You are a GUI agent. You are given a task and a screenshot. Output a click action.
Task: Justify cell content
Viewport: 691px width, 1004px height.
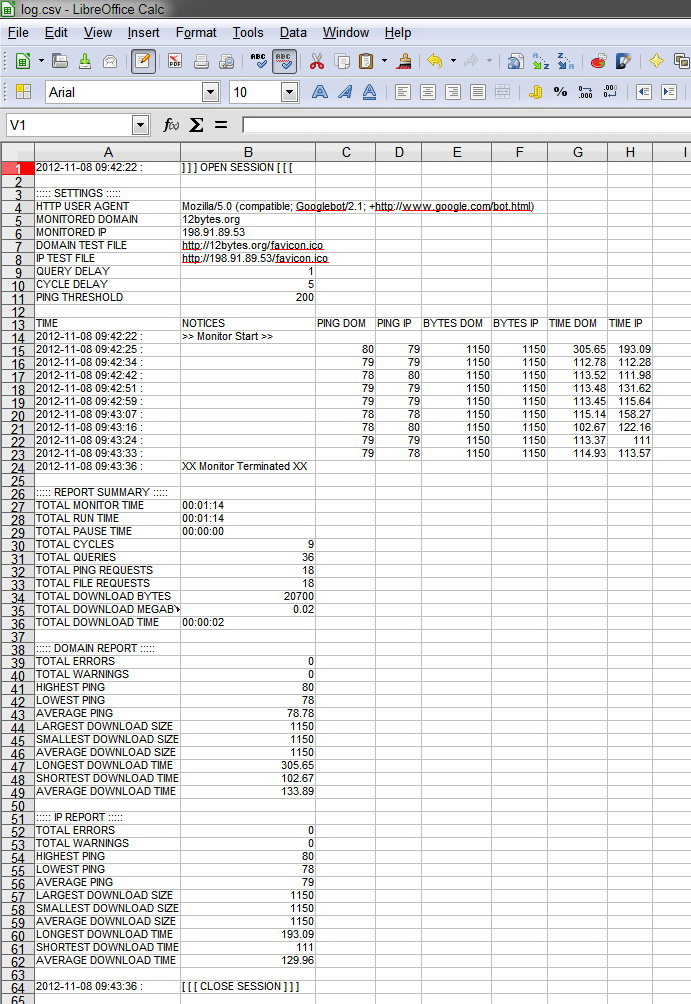click(478, 92)
